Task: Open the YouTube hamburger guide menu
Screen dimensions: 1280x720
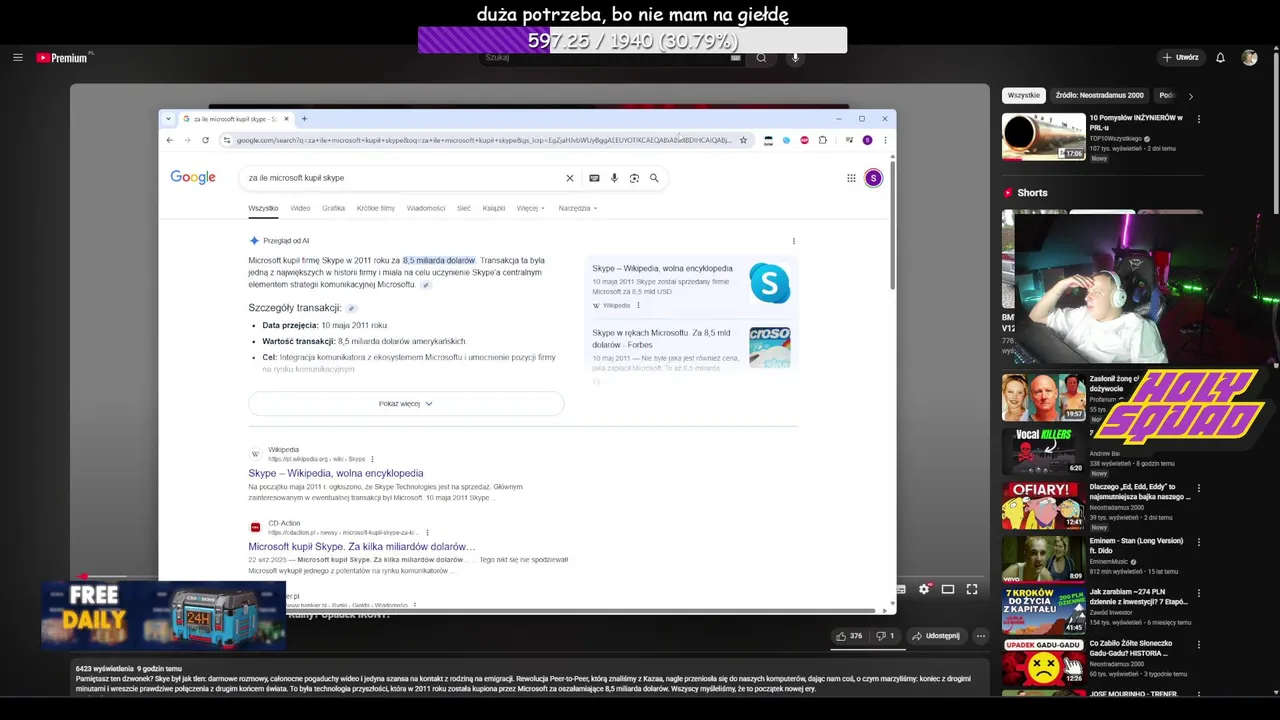Action: (17, 58)
